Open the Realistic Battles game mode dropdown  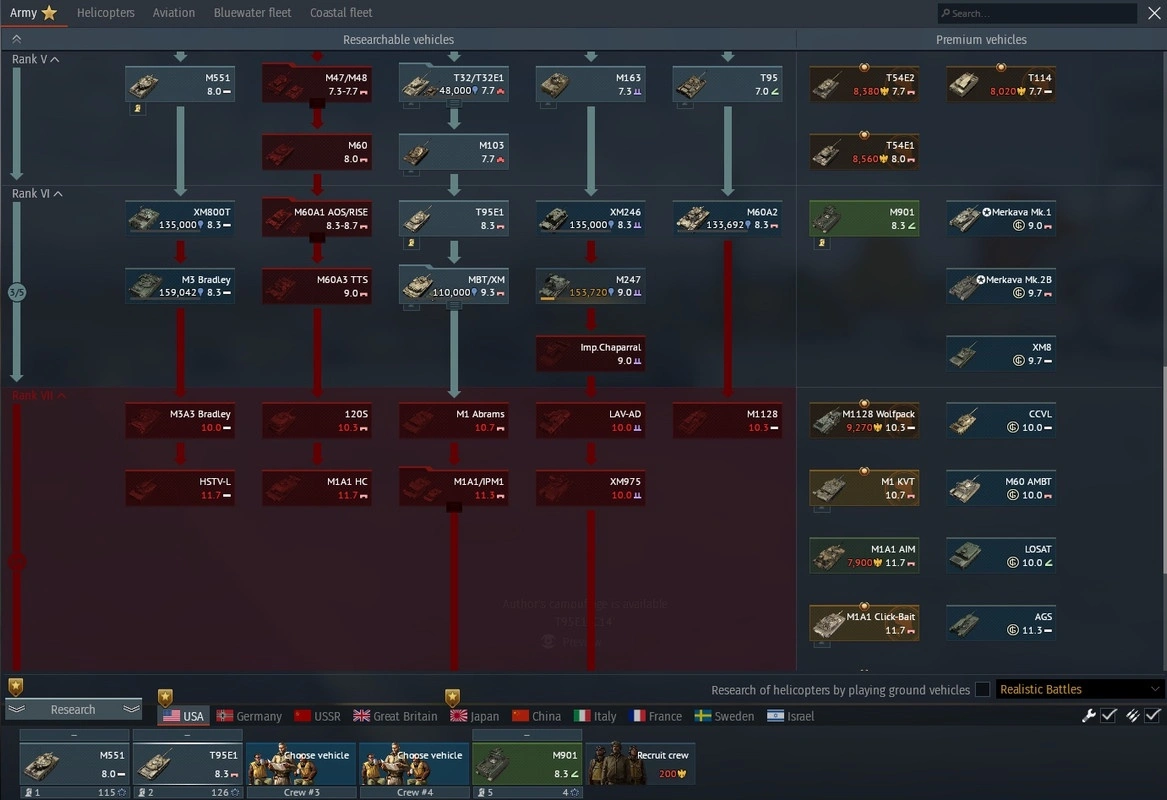(1080, 690)
